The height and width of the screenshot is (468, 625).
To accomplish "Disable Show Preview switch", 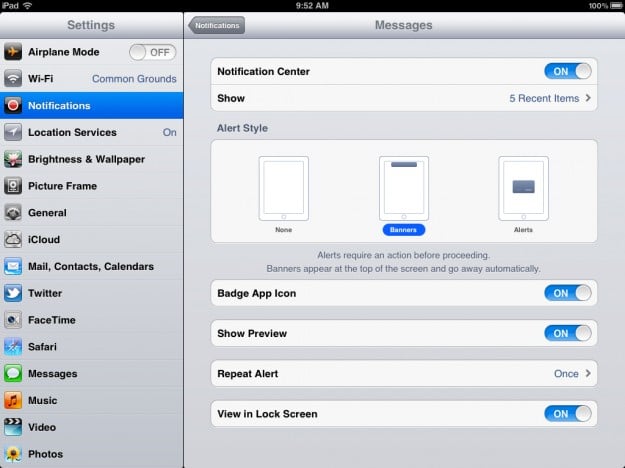I will 568,333.
